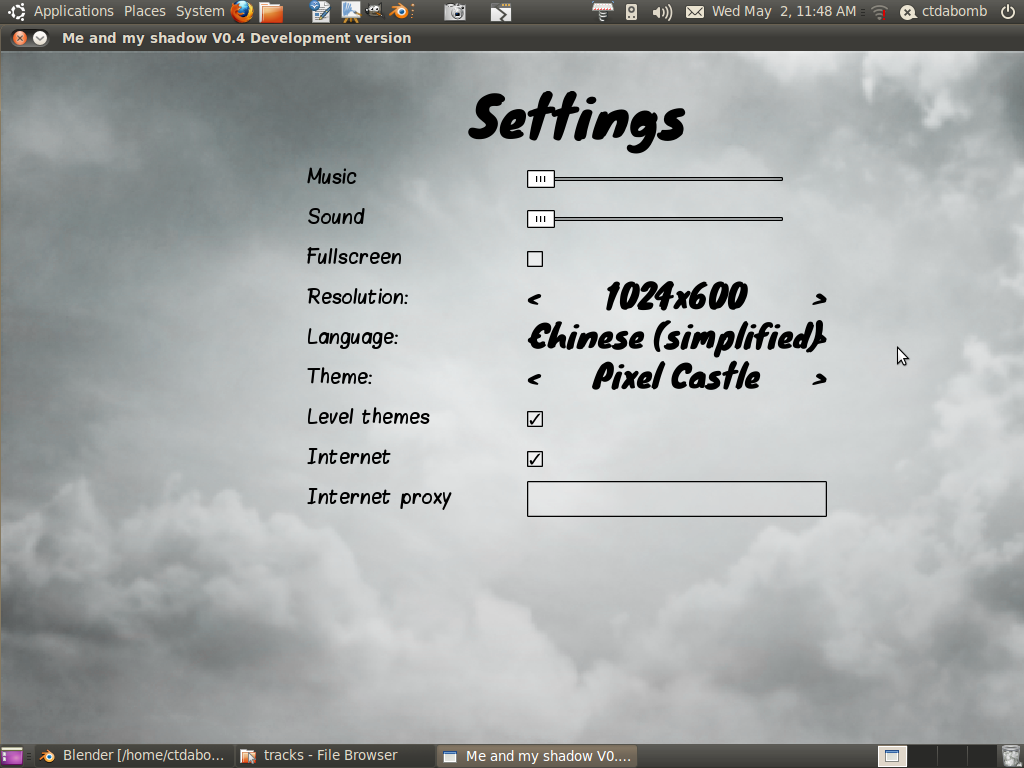1024x768 pixels.
Task: Open the Applications menu
Action: point(73,12)
